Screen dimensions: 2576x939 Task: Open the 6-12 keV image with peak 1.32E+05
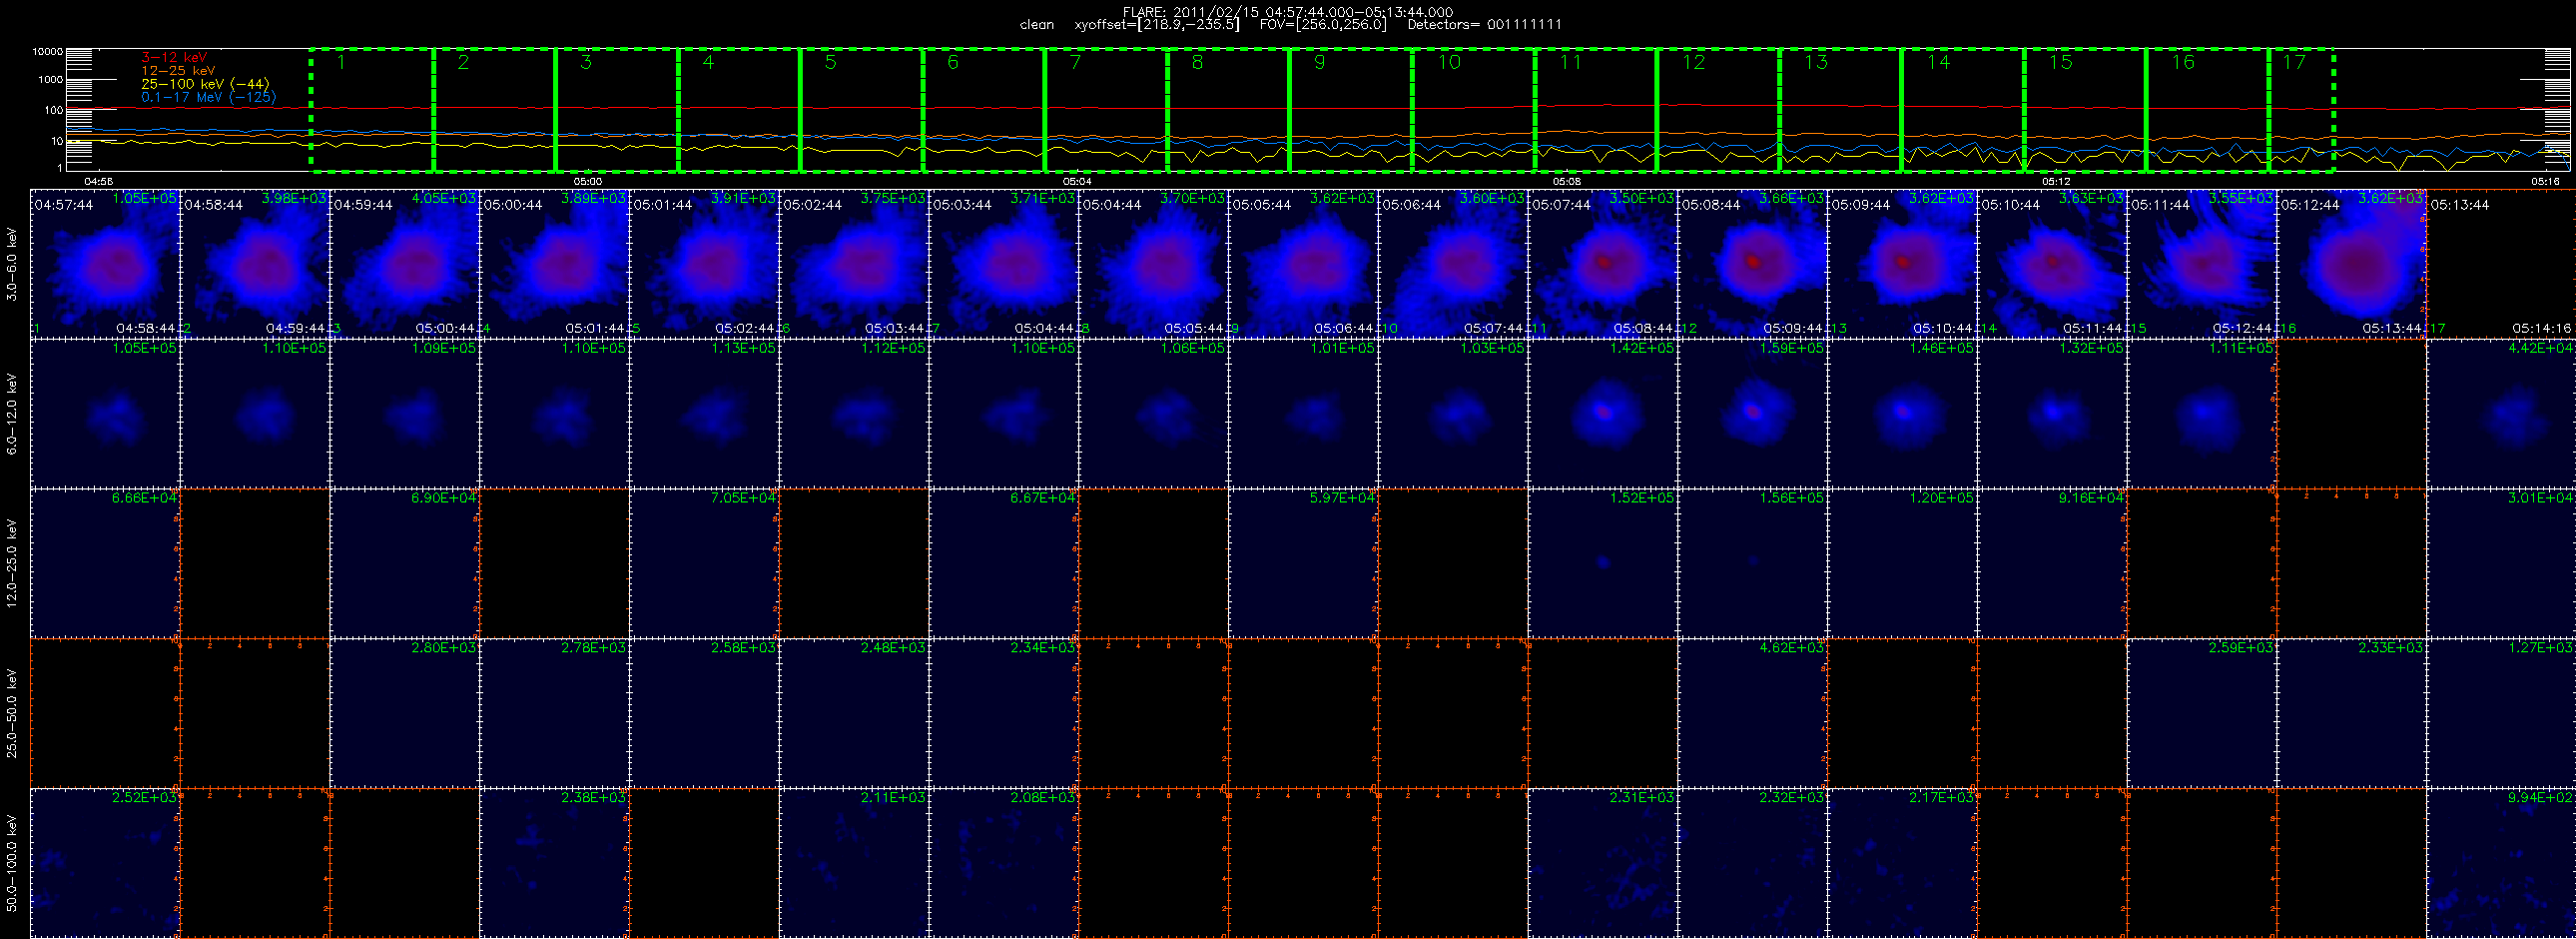click(x=2052, y=413)
